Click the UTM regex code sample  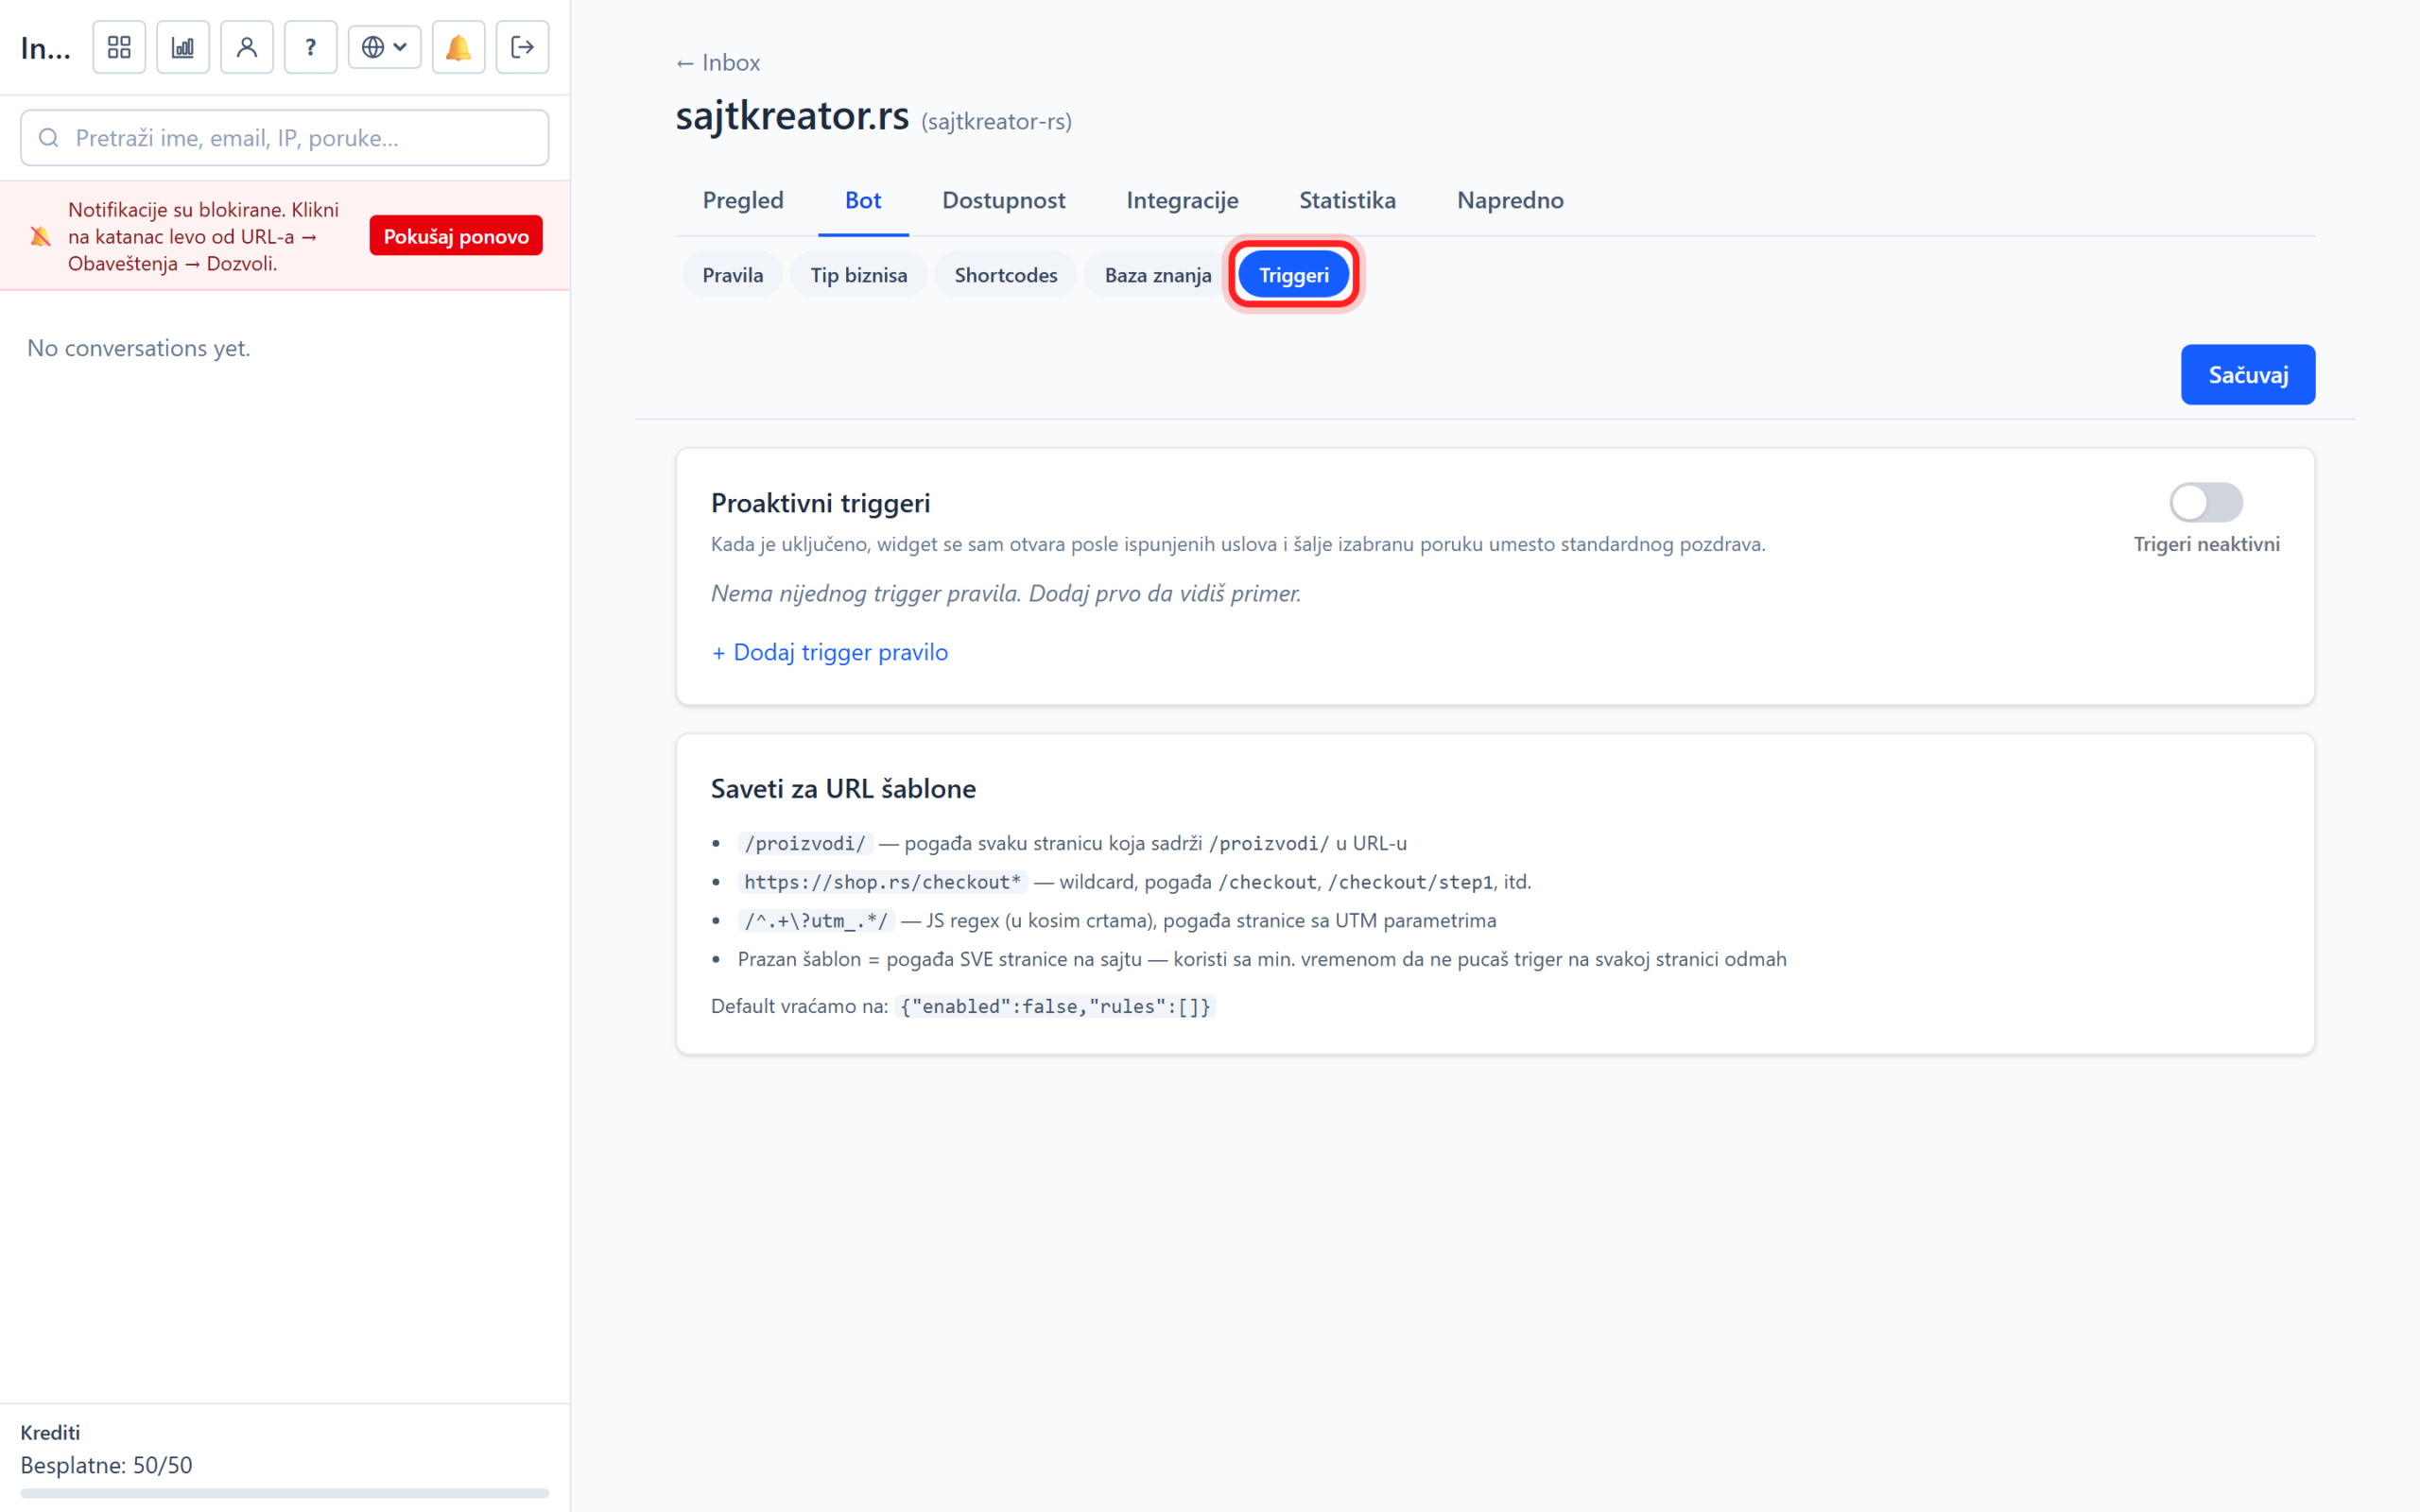click(x=816, y=920)
